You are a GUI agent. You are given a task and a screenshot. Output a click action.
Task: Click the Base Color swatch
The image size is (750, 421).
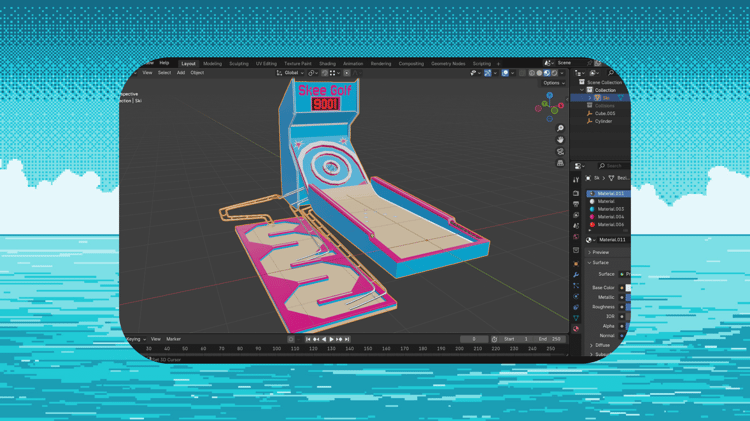tap(628, 288)
